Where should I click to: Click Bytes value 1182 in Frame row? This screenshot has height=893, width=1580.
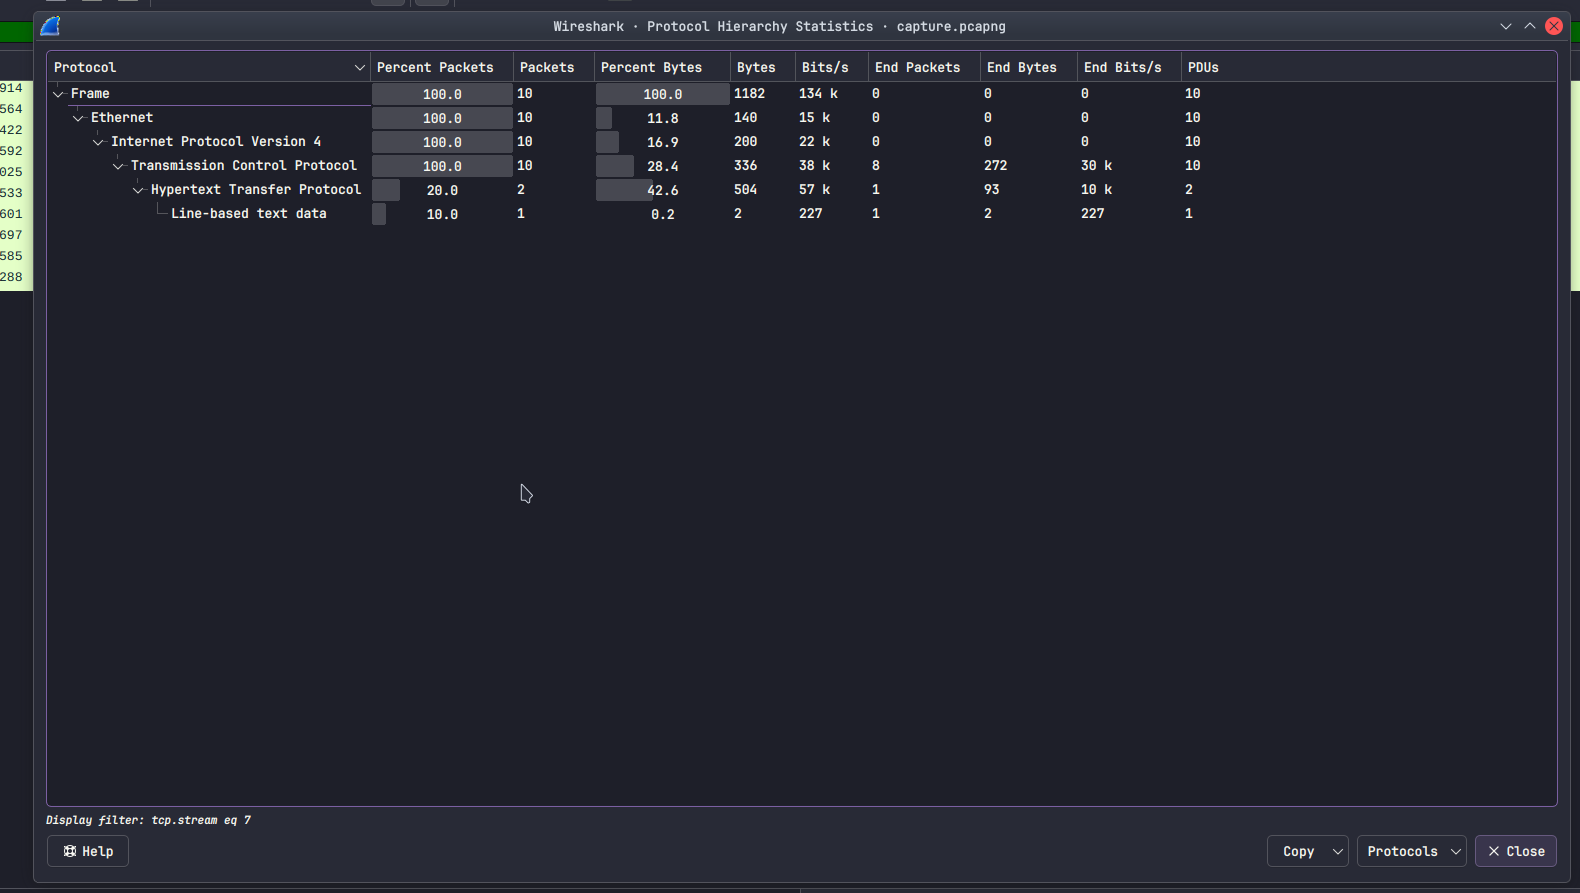pyautogui.click(x=749, y=94)
